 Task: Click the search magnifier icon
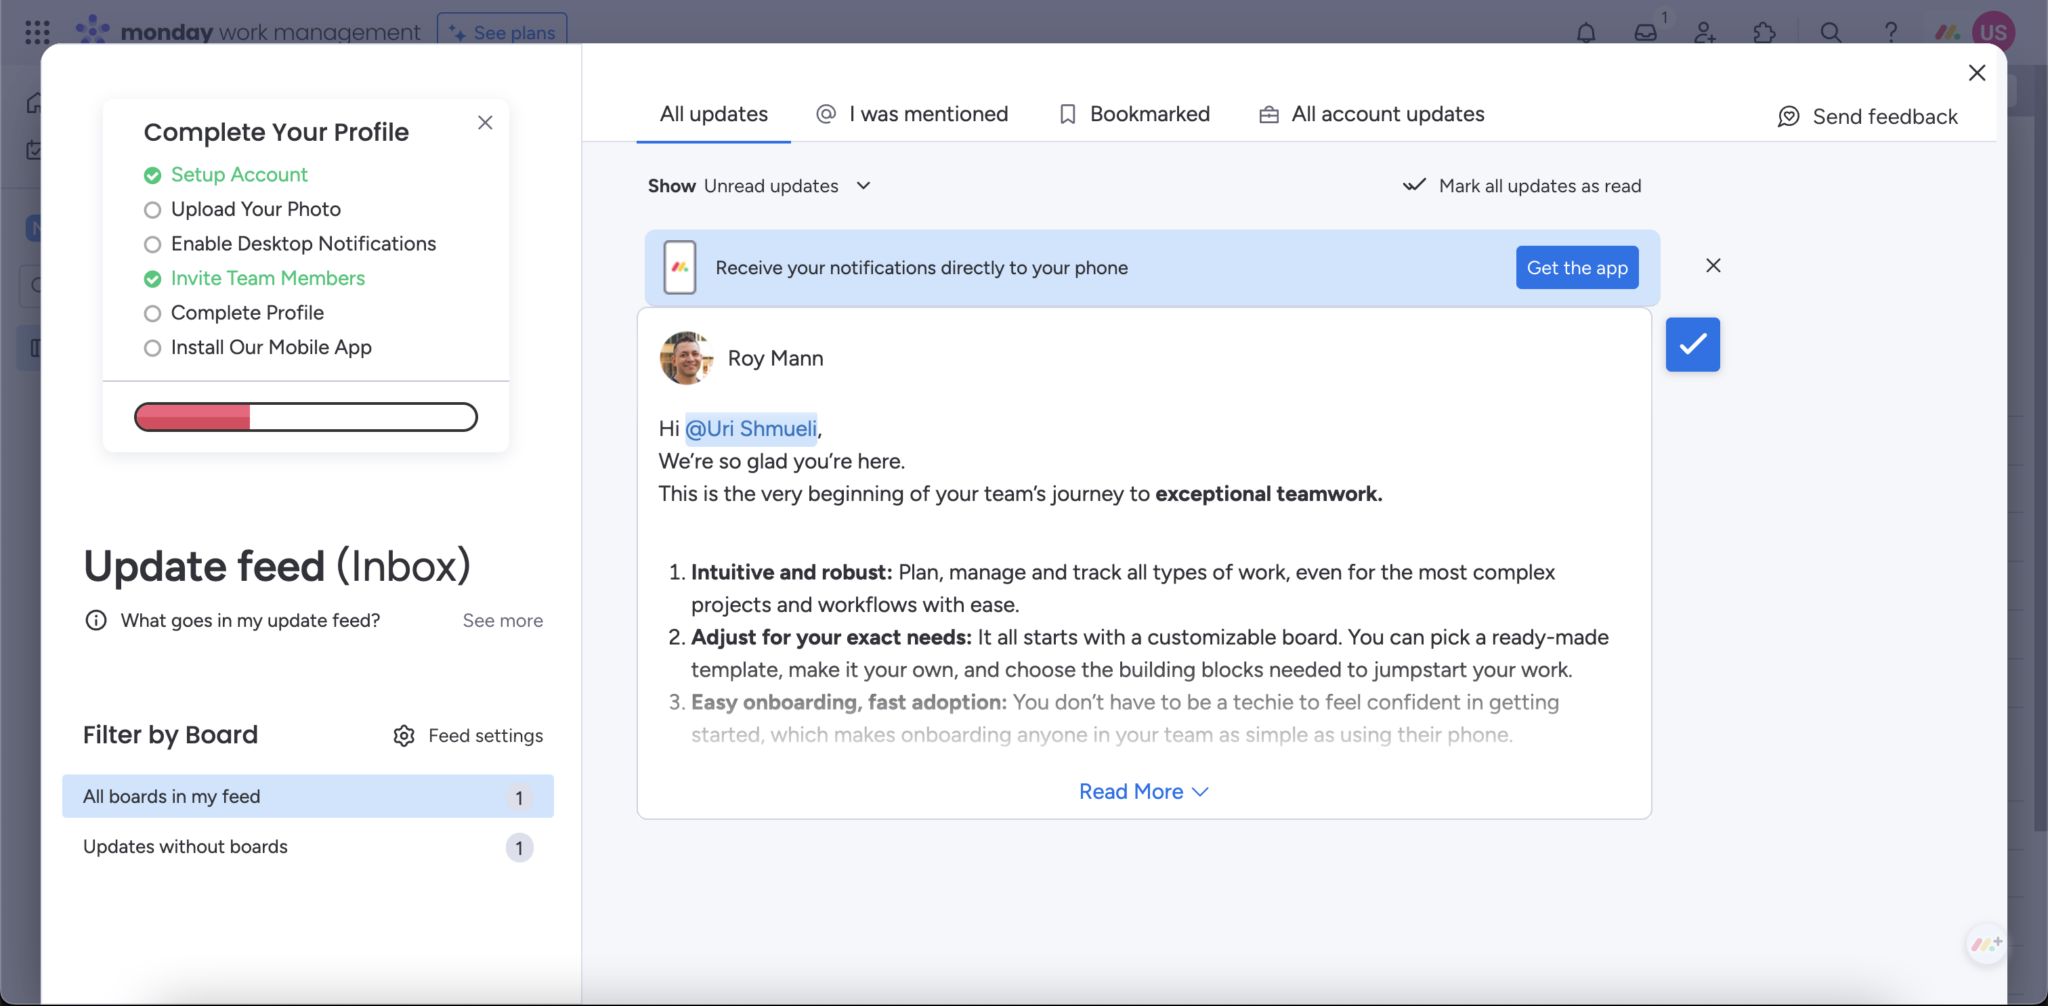click(1830, 32)
